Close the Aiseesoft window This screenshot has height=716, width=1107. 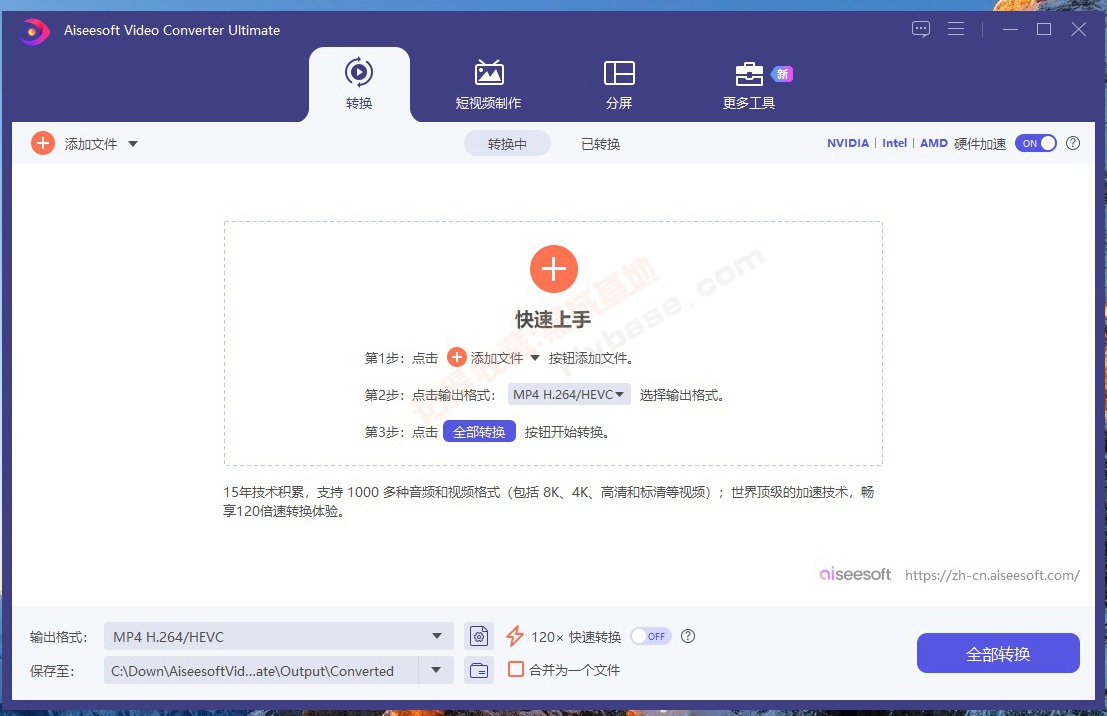[1078, 29]
